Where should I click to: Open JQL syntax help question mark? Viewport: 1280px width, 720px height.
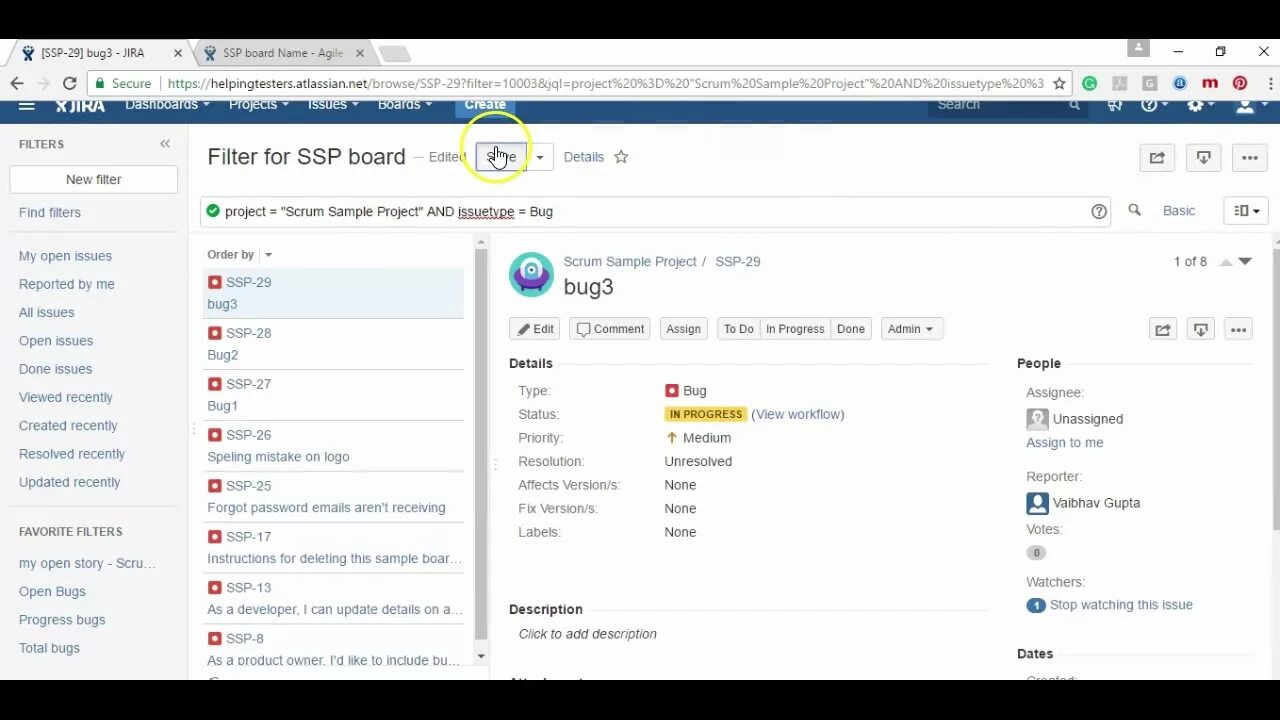(1099, 211)
